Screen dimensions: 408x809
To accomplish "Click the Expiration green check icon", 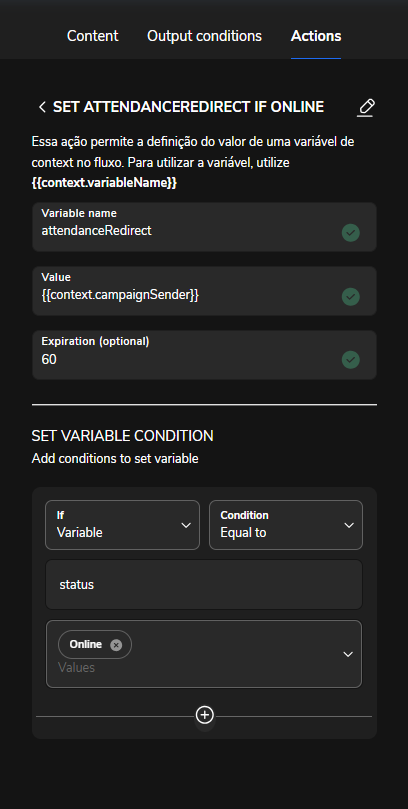I will coord(351,360).
